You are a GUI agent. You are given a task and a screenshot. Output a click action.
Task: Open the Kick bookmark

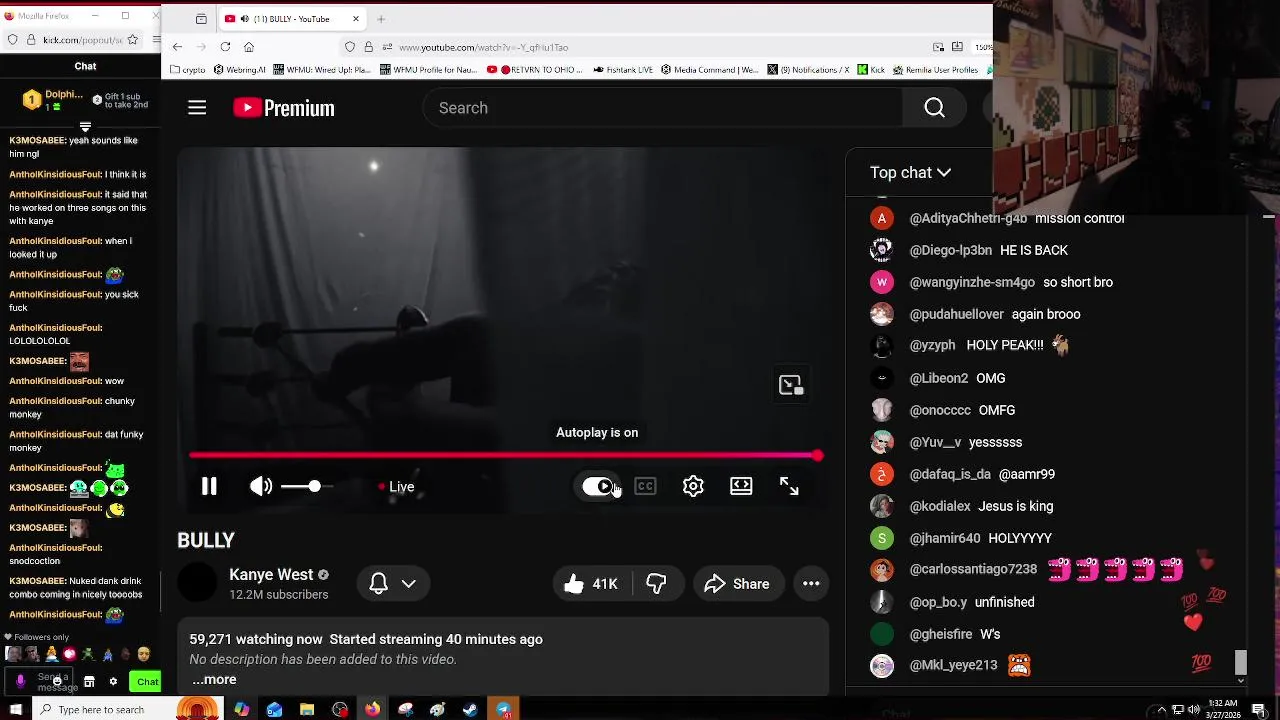tap(872, 70)
